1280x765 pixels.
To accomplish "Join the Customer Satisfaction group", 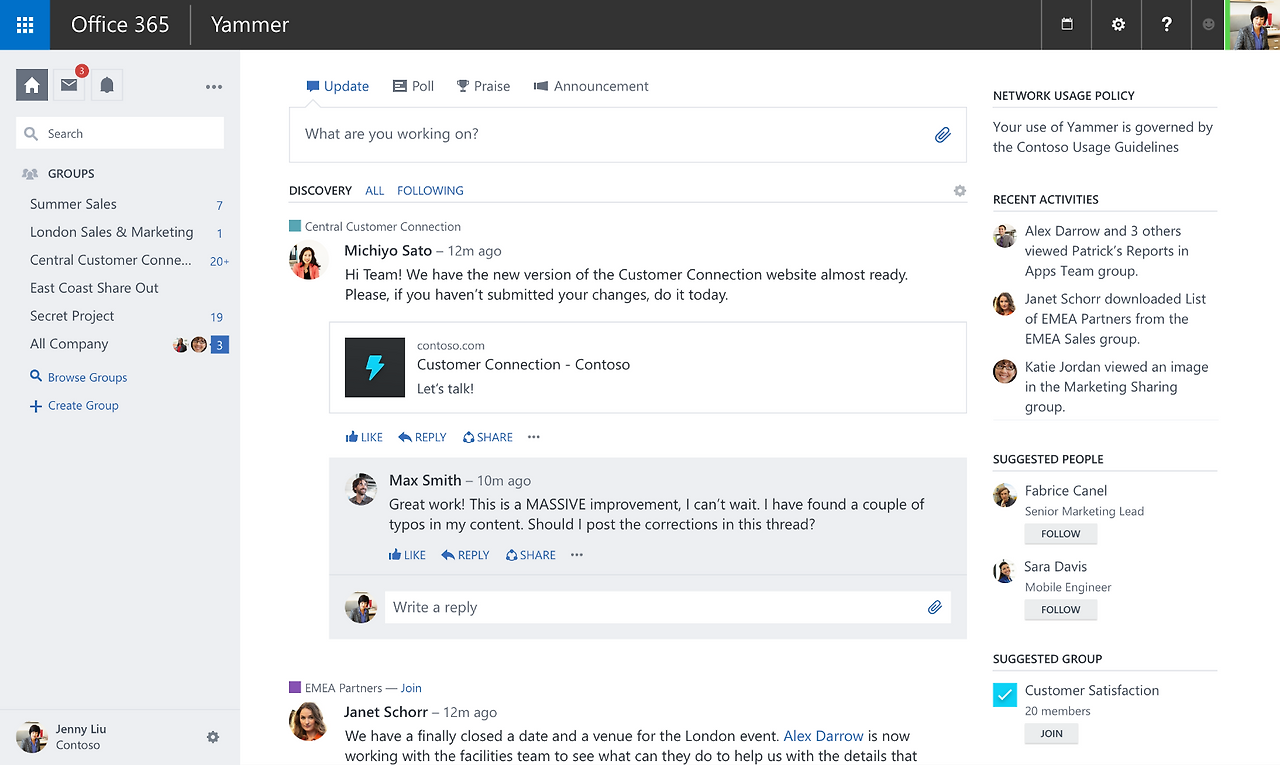I will [x=1051, y=733].
